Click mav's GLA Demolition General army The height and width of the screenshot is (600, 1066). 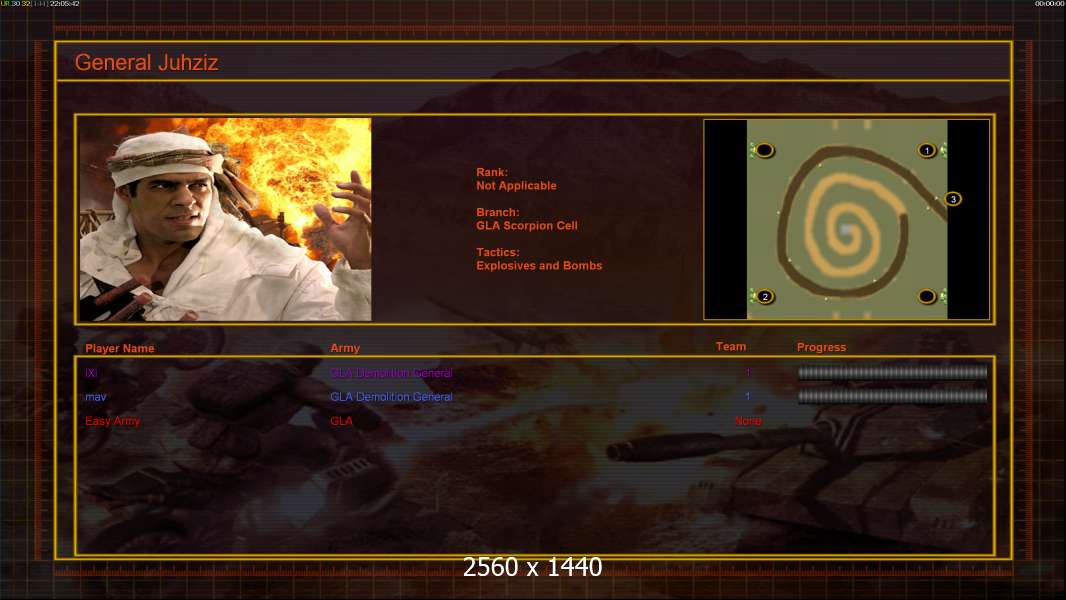pos(391,397)
